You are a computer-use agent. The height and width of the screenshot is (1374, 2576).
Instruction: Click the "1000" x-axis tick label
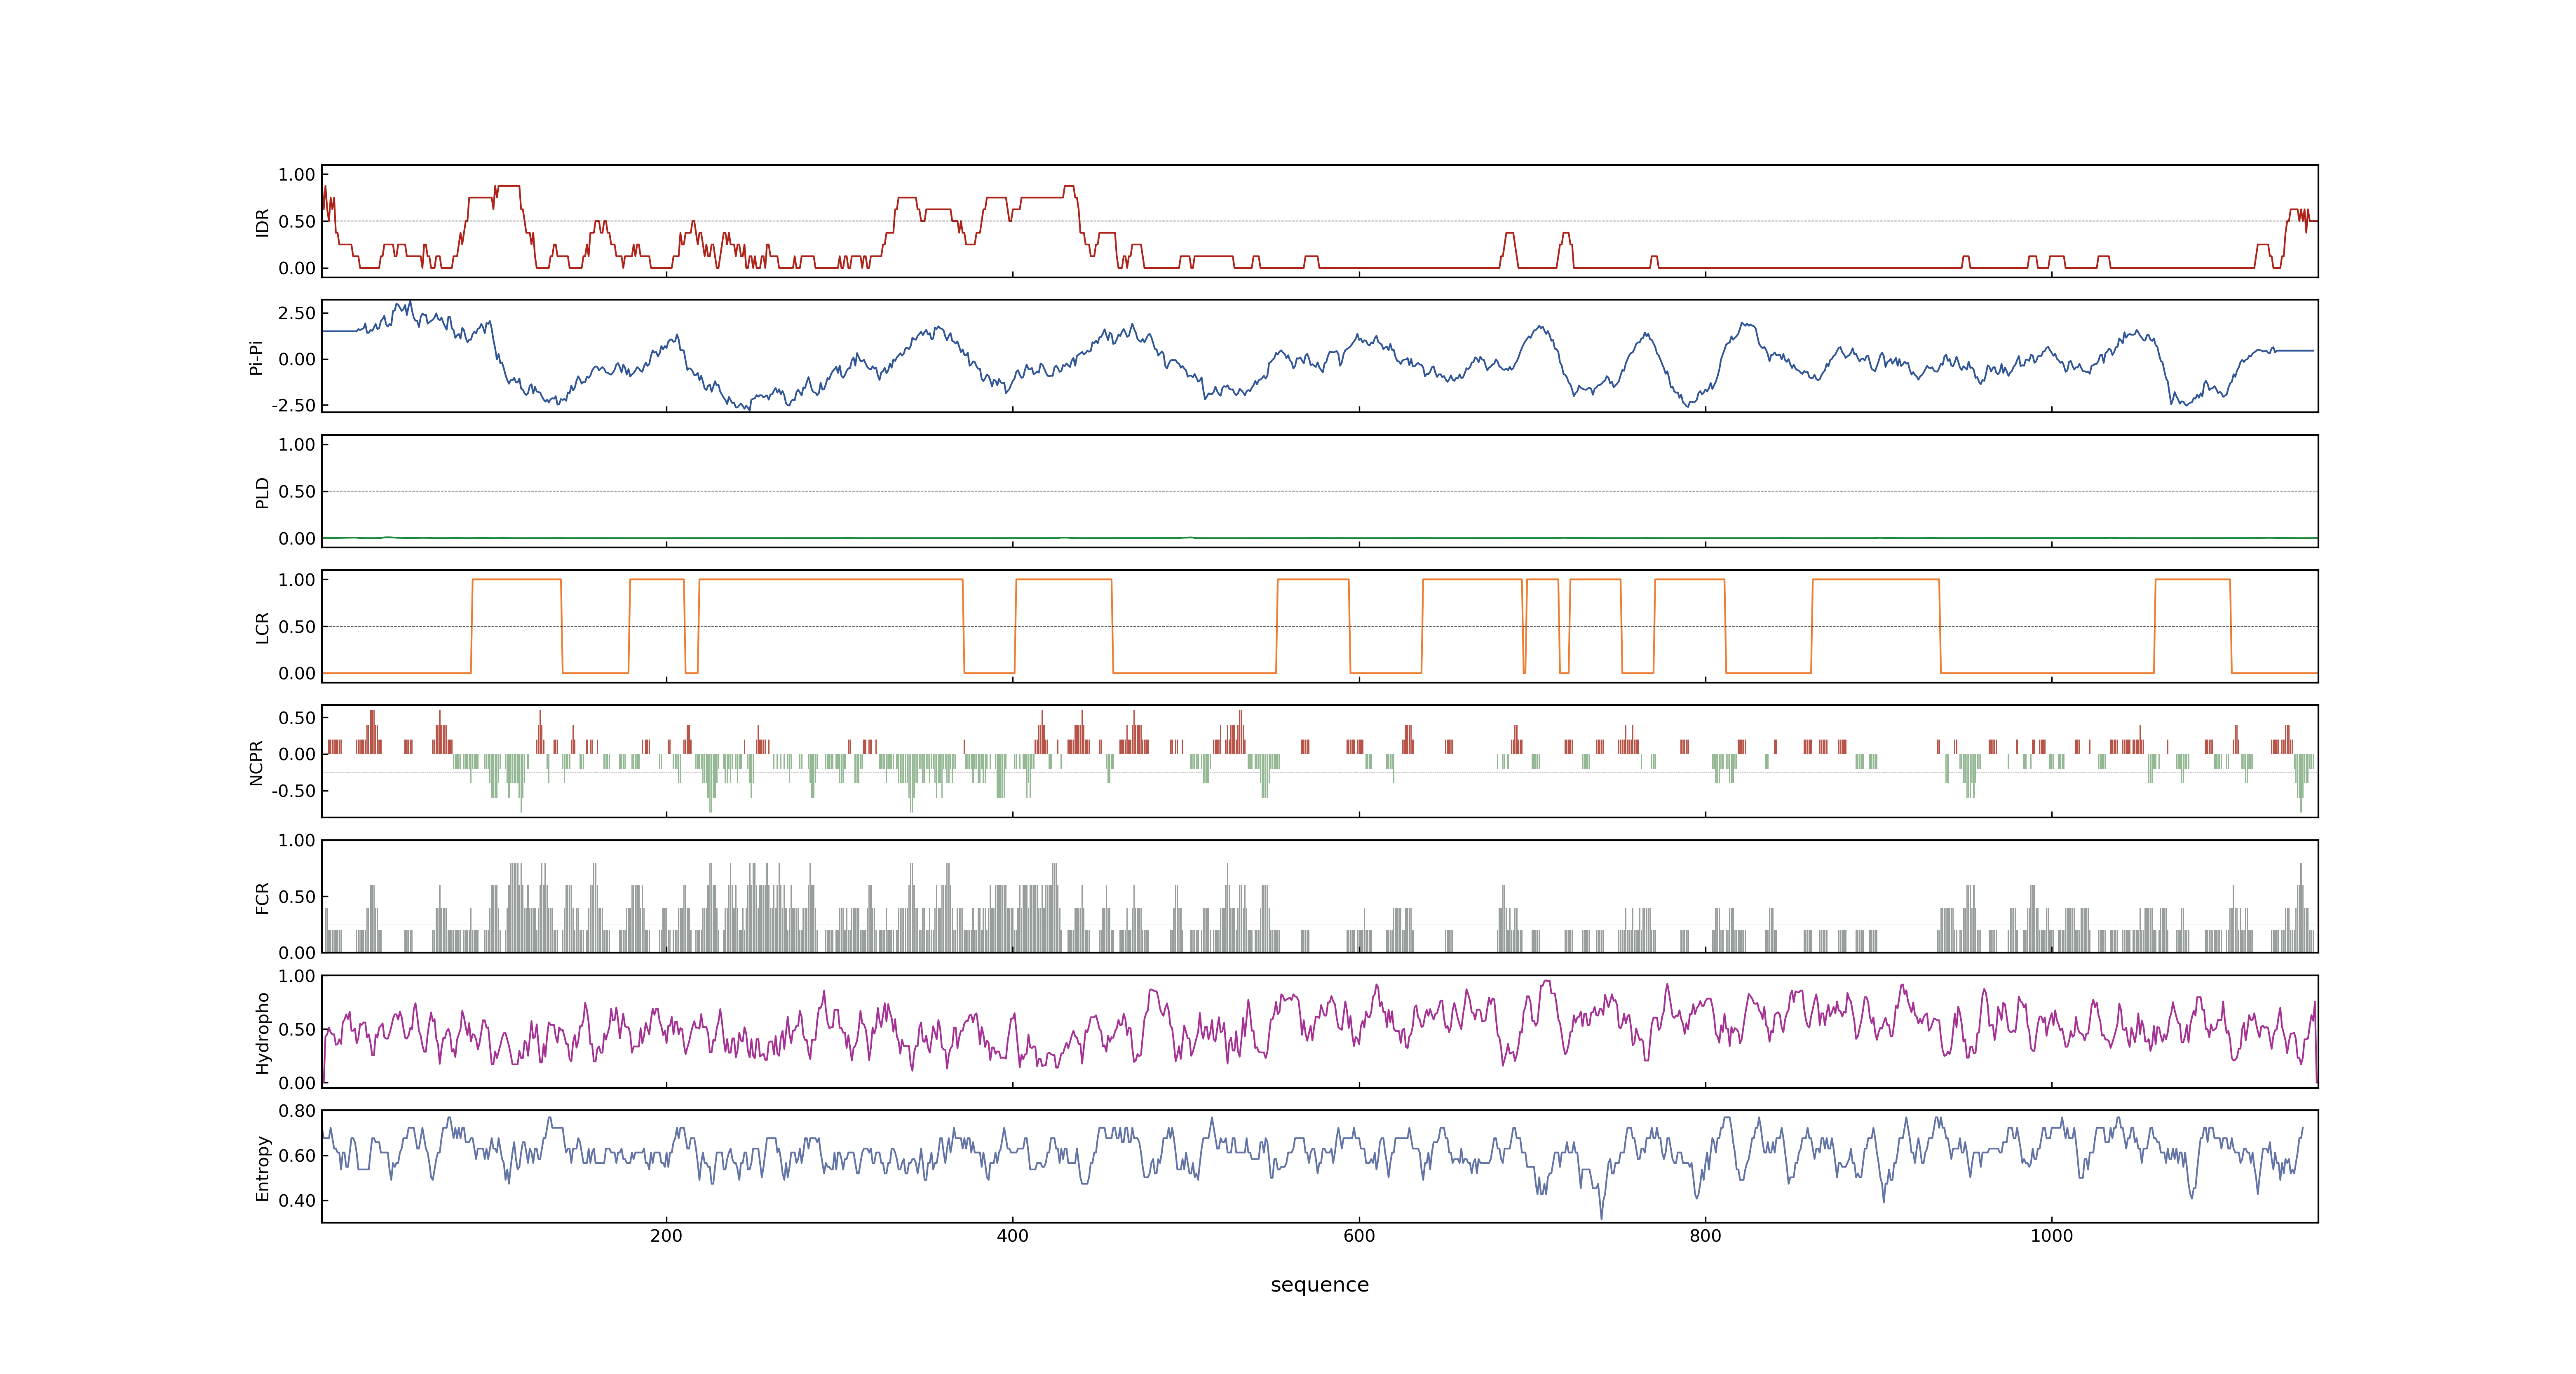coord(2052,1236)
